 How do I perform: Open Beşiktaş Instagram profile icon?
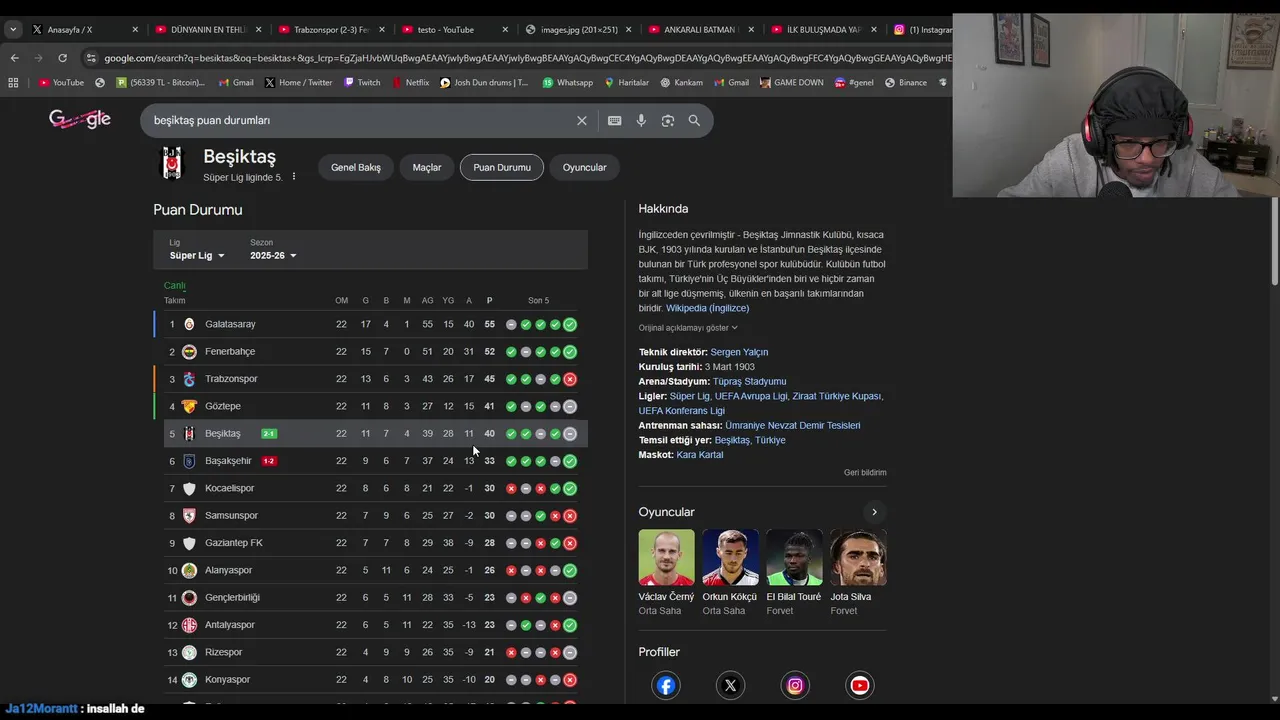(795, 685)
